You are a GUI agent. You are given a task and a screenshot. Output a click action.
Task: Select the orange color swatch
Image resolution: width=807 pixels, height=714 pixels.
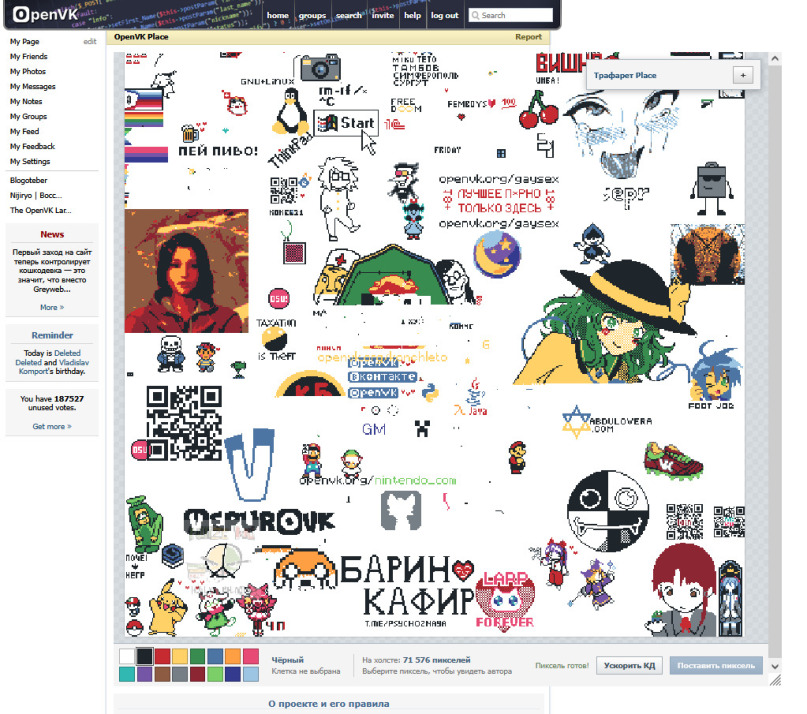click(233, 656)
